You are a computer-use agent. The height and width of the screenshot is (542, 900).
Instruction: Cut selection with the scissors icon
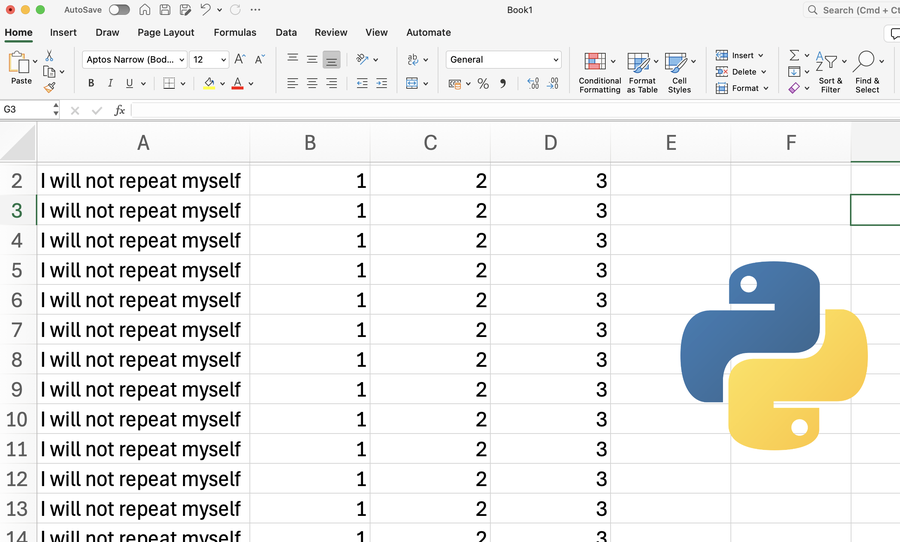click(49, 55)
